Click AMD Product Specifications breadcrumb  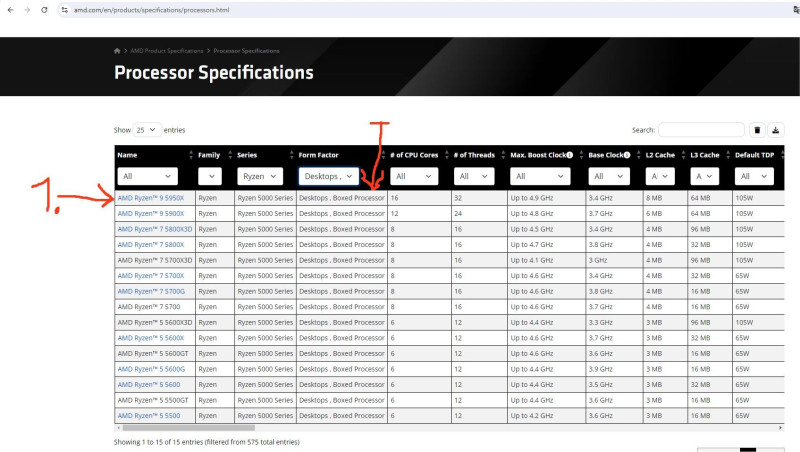point(167,51)
